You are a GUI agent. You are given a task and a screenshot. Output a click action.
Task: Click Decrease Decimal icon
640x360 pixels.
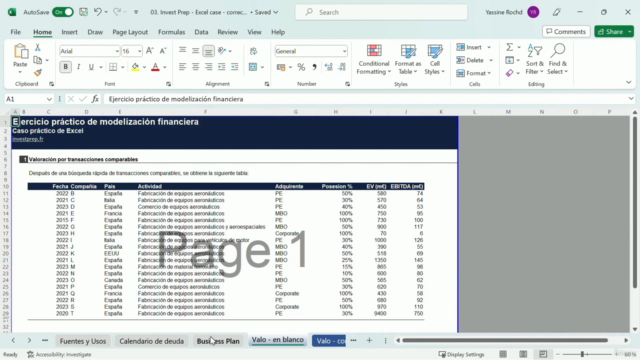(342, 67)
